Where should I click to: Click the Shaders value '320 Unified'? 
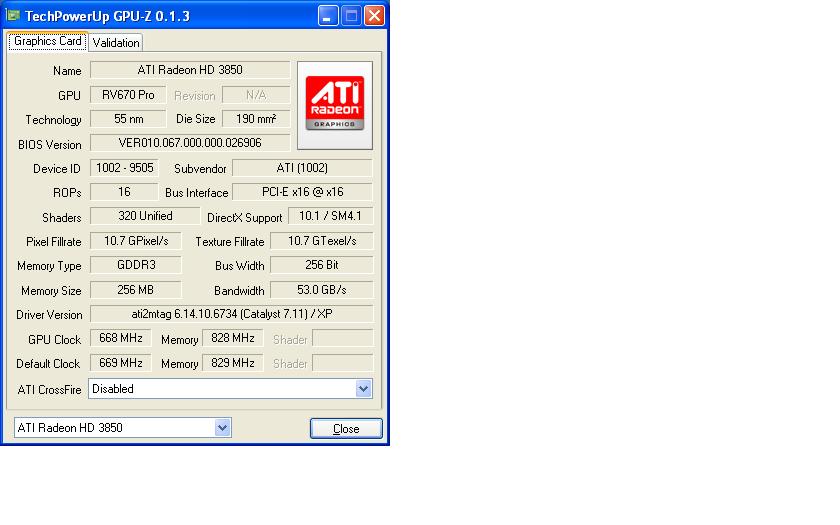click(x=145, y=216)
